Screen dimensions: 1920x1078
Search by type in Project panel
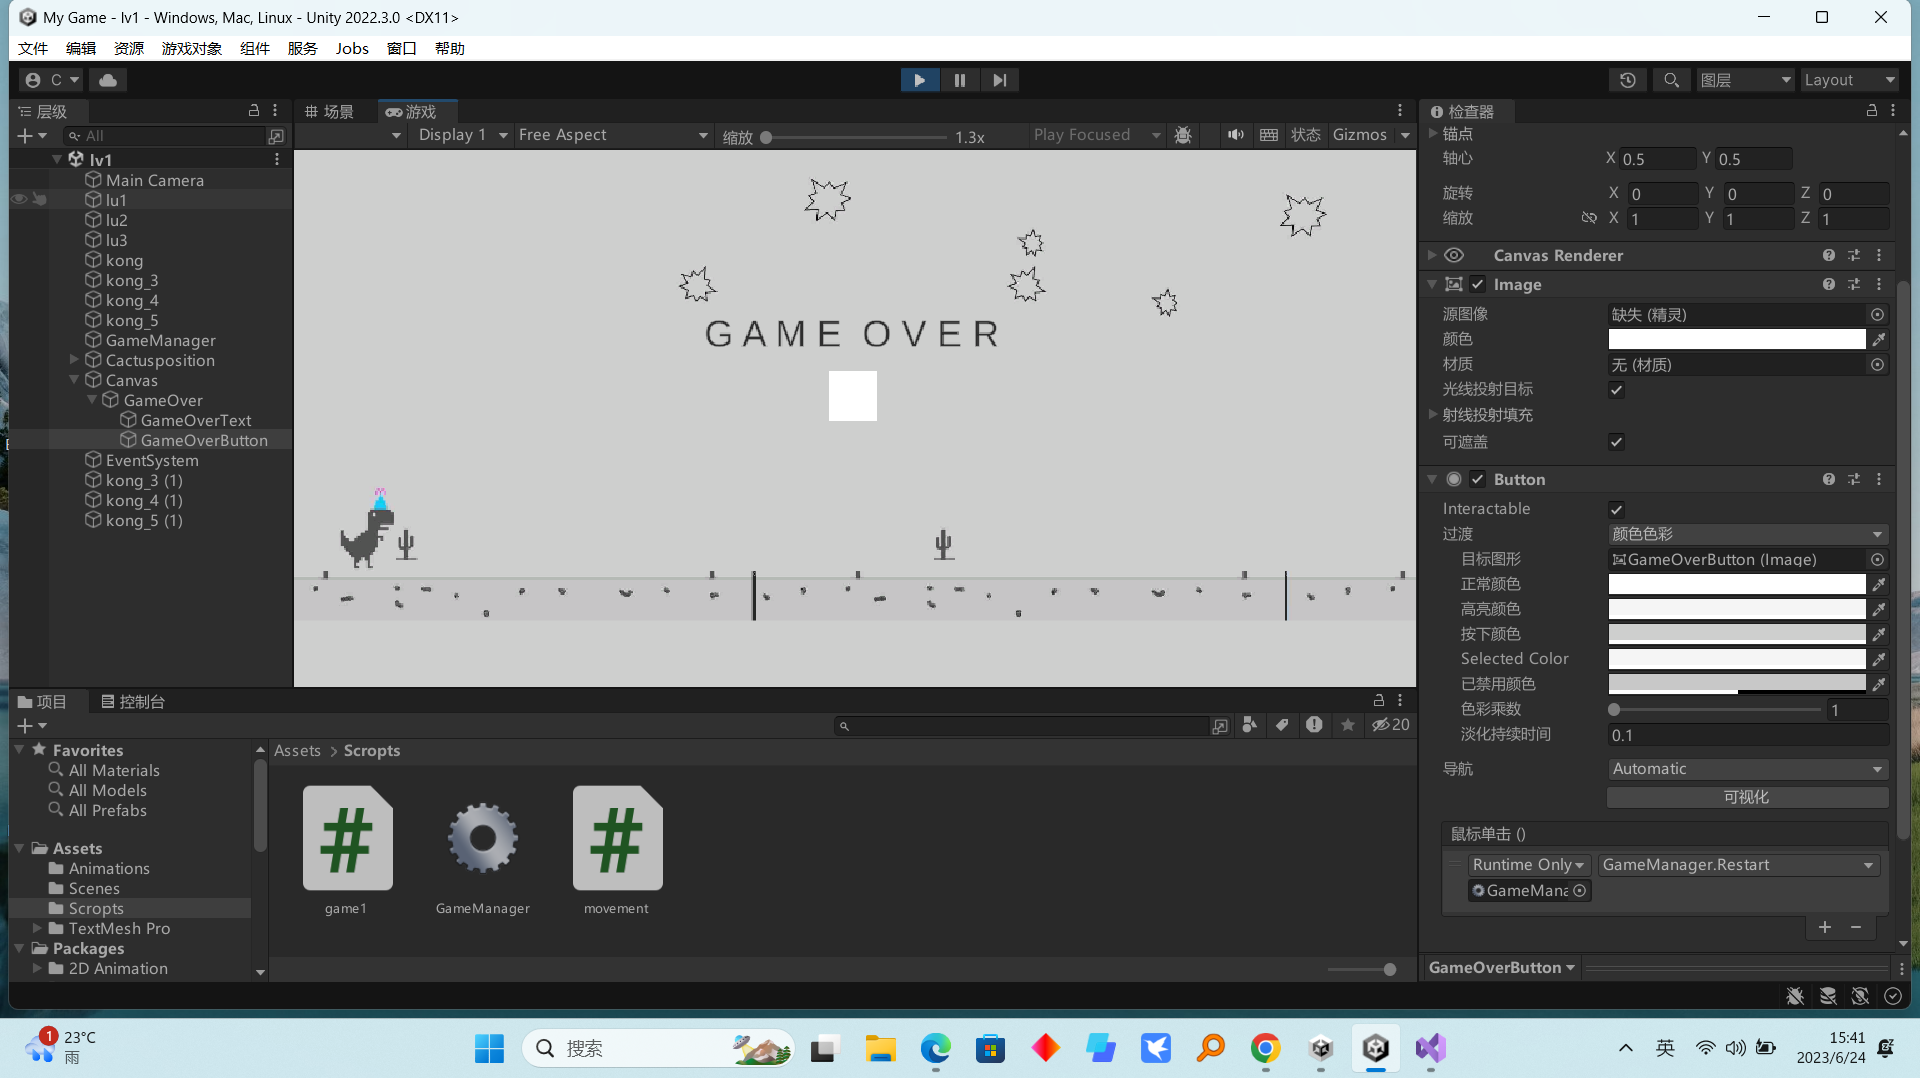[1250, 725]
